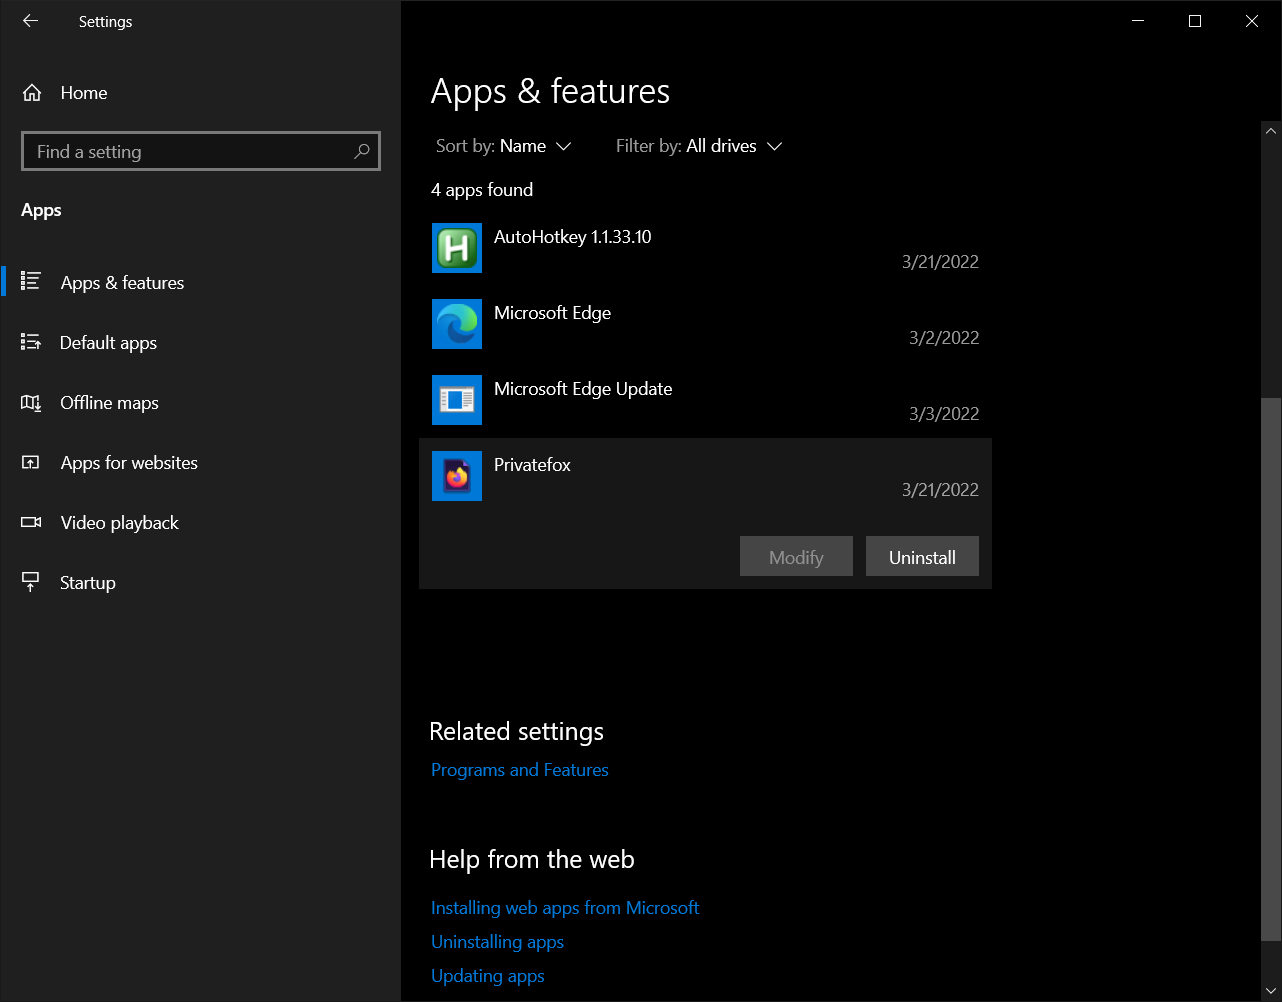Close the Settings window
Viewport: 1282px width, 1002px height.
pyautogui.click(x=1252, y=21)
